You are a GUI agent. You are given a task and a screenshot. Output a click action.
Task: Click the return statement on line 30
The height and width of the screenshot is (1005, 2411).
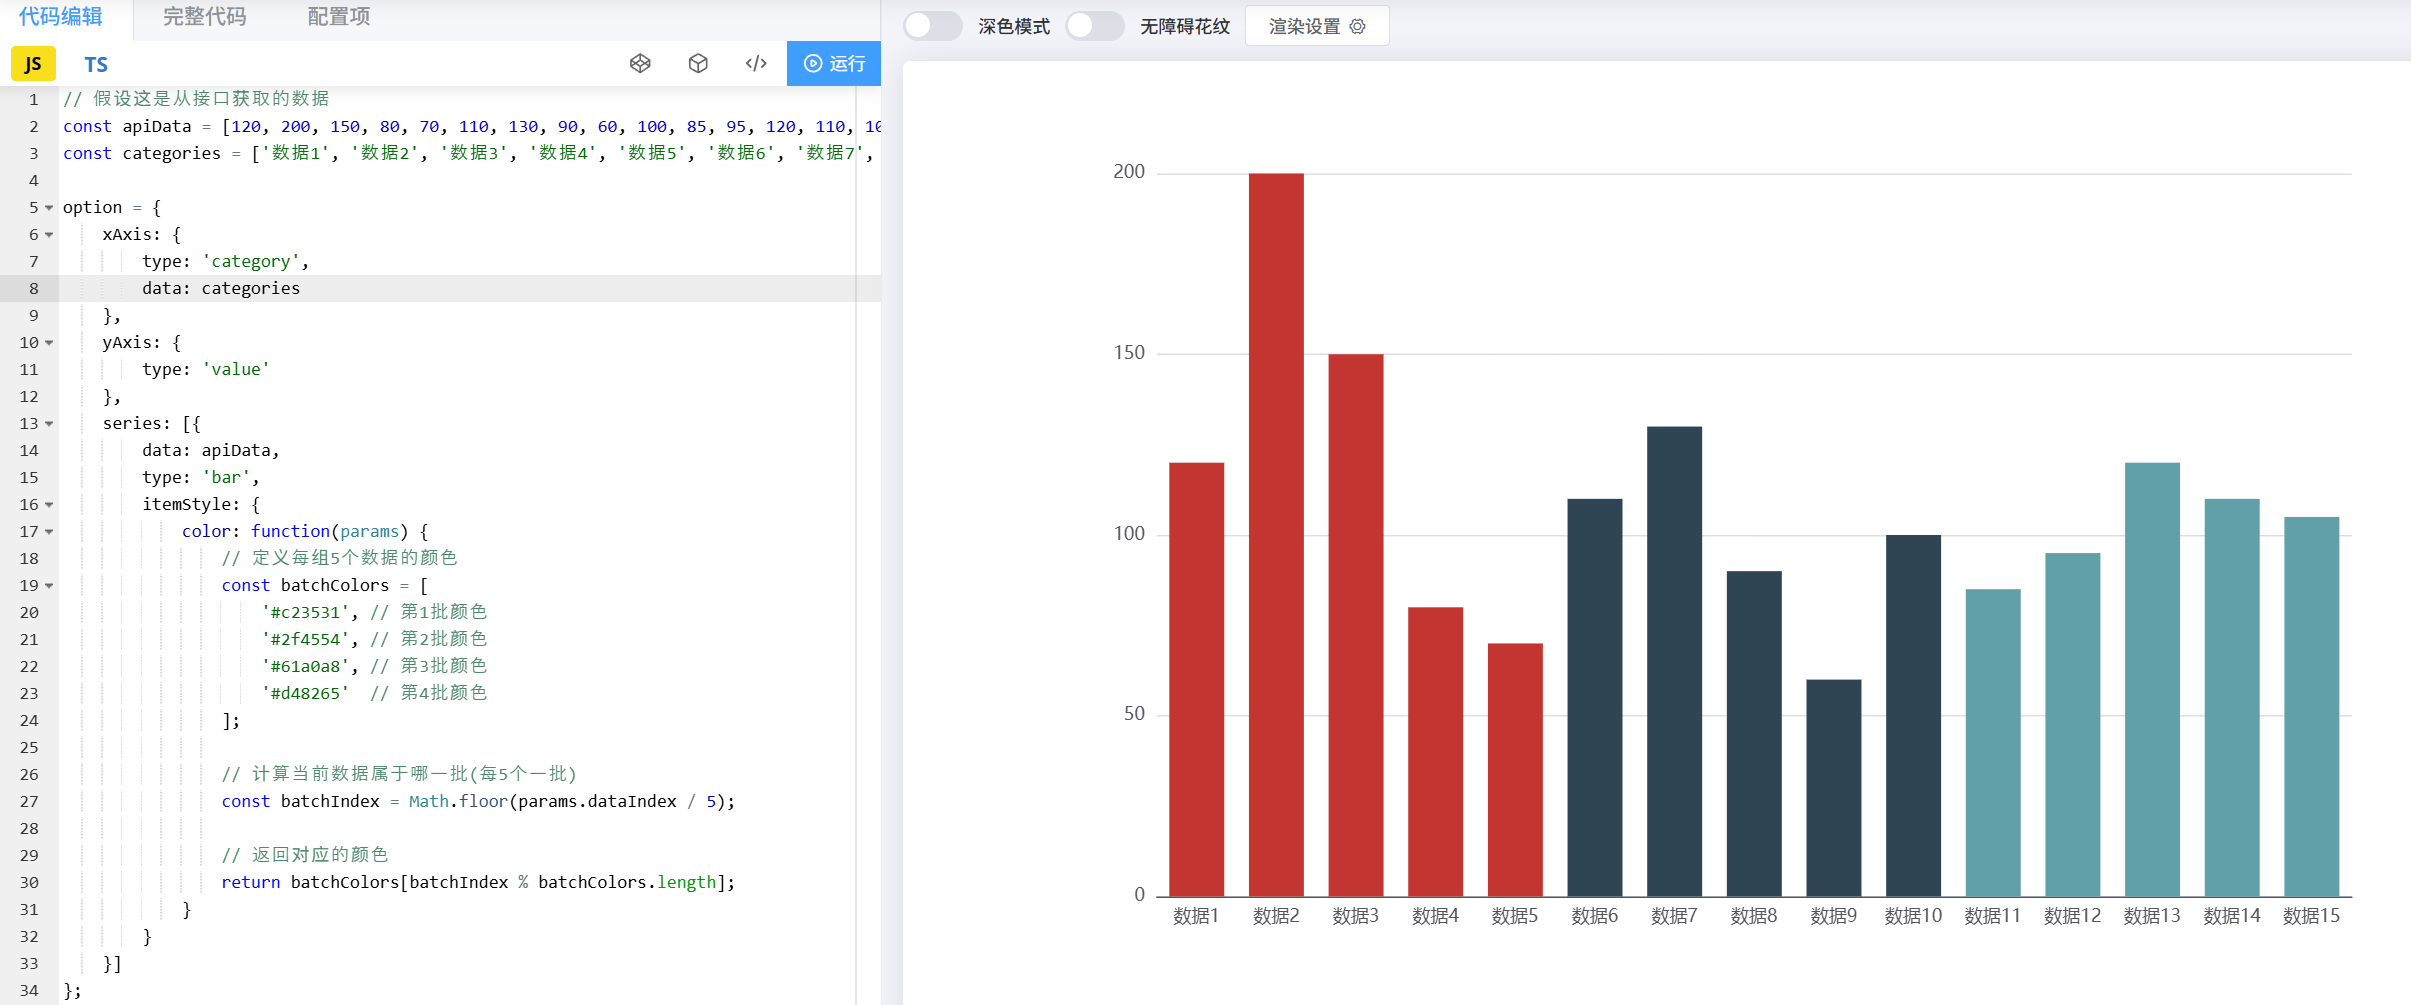478,882
